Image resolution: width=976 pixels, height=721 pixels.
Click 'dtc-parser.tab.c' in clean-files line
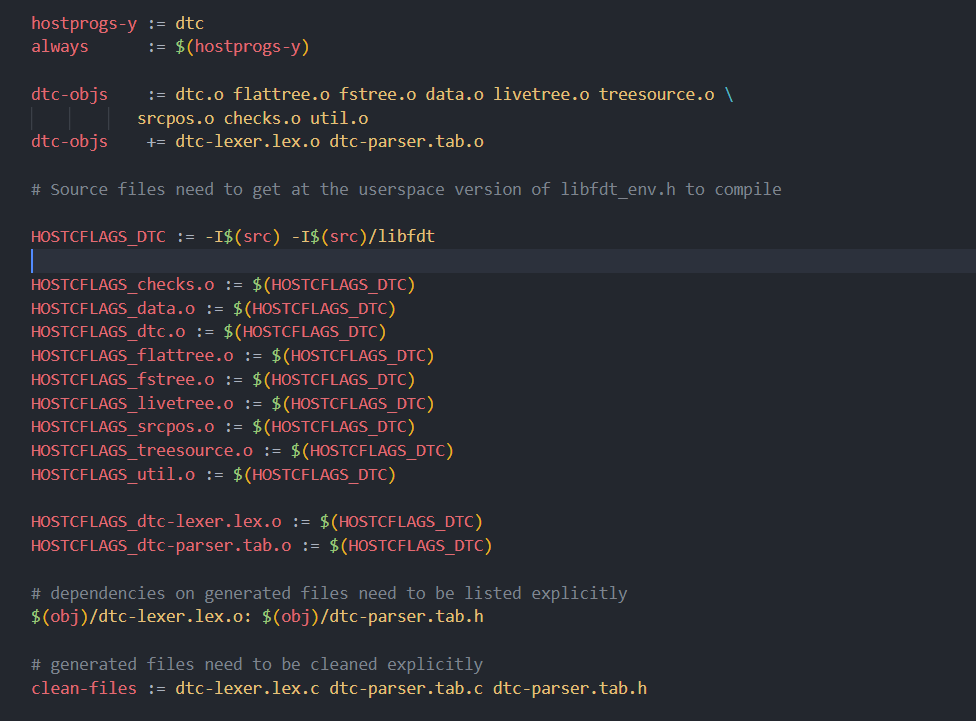tap(406, 689)
